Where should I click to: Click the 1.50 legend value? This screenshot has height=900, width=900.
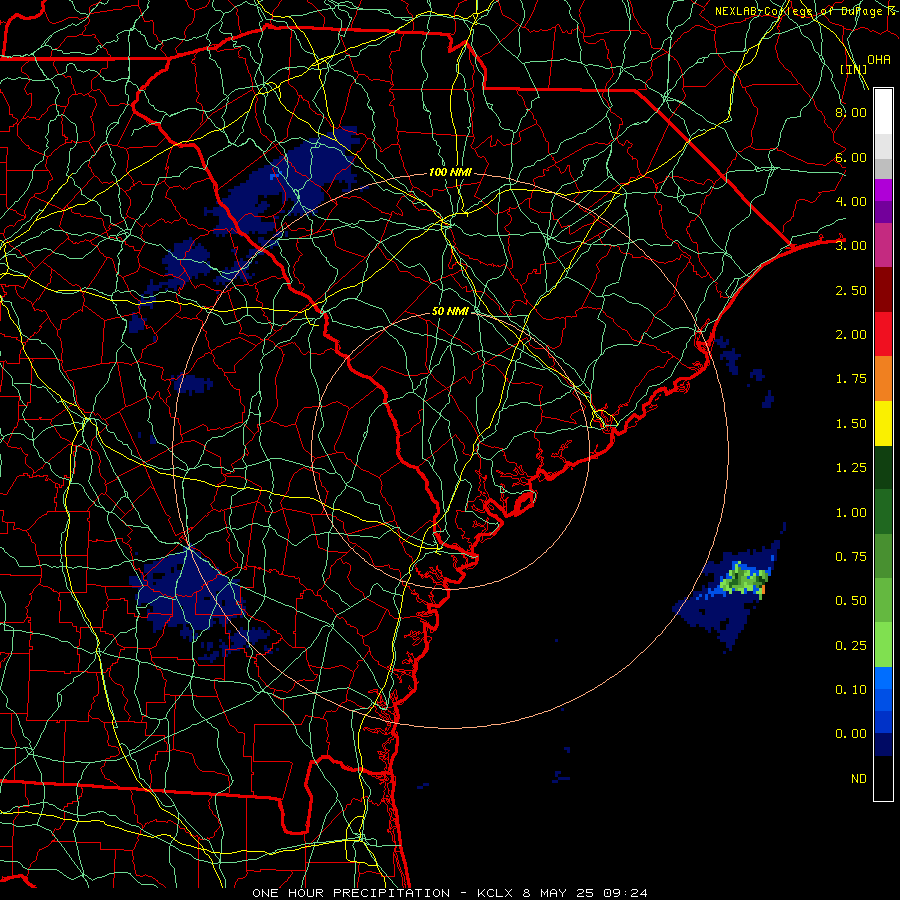coord(851,424)
